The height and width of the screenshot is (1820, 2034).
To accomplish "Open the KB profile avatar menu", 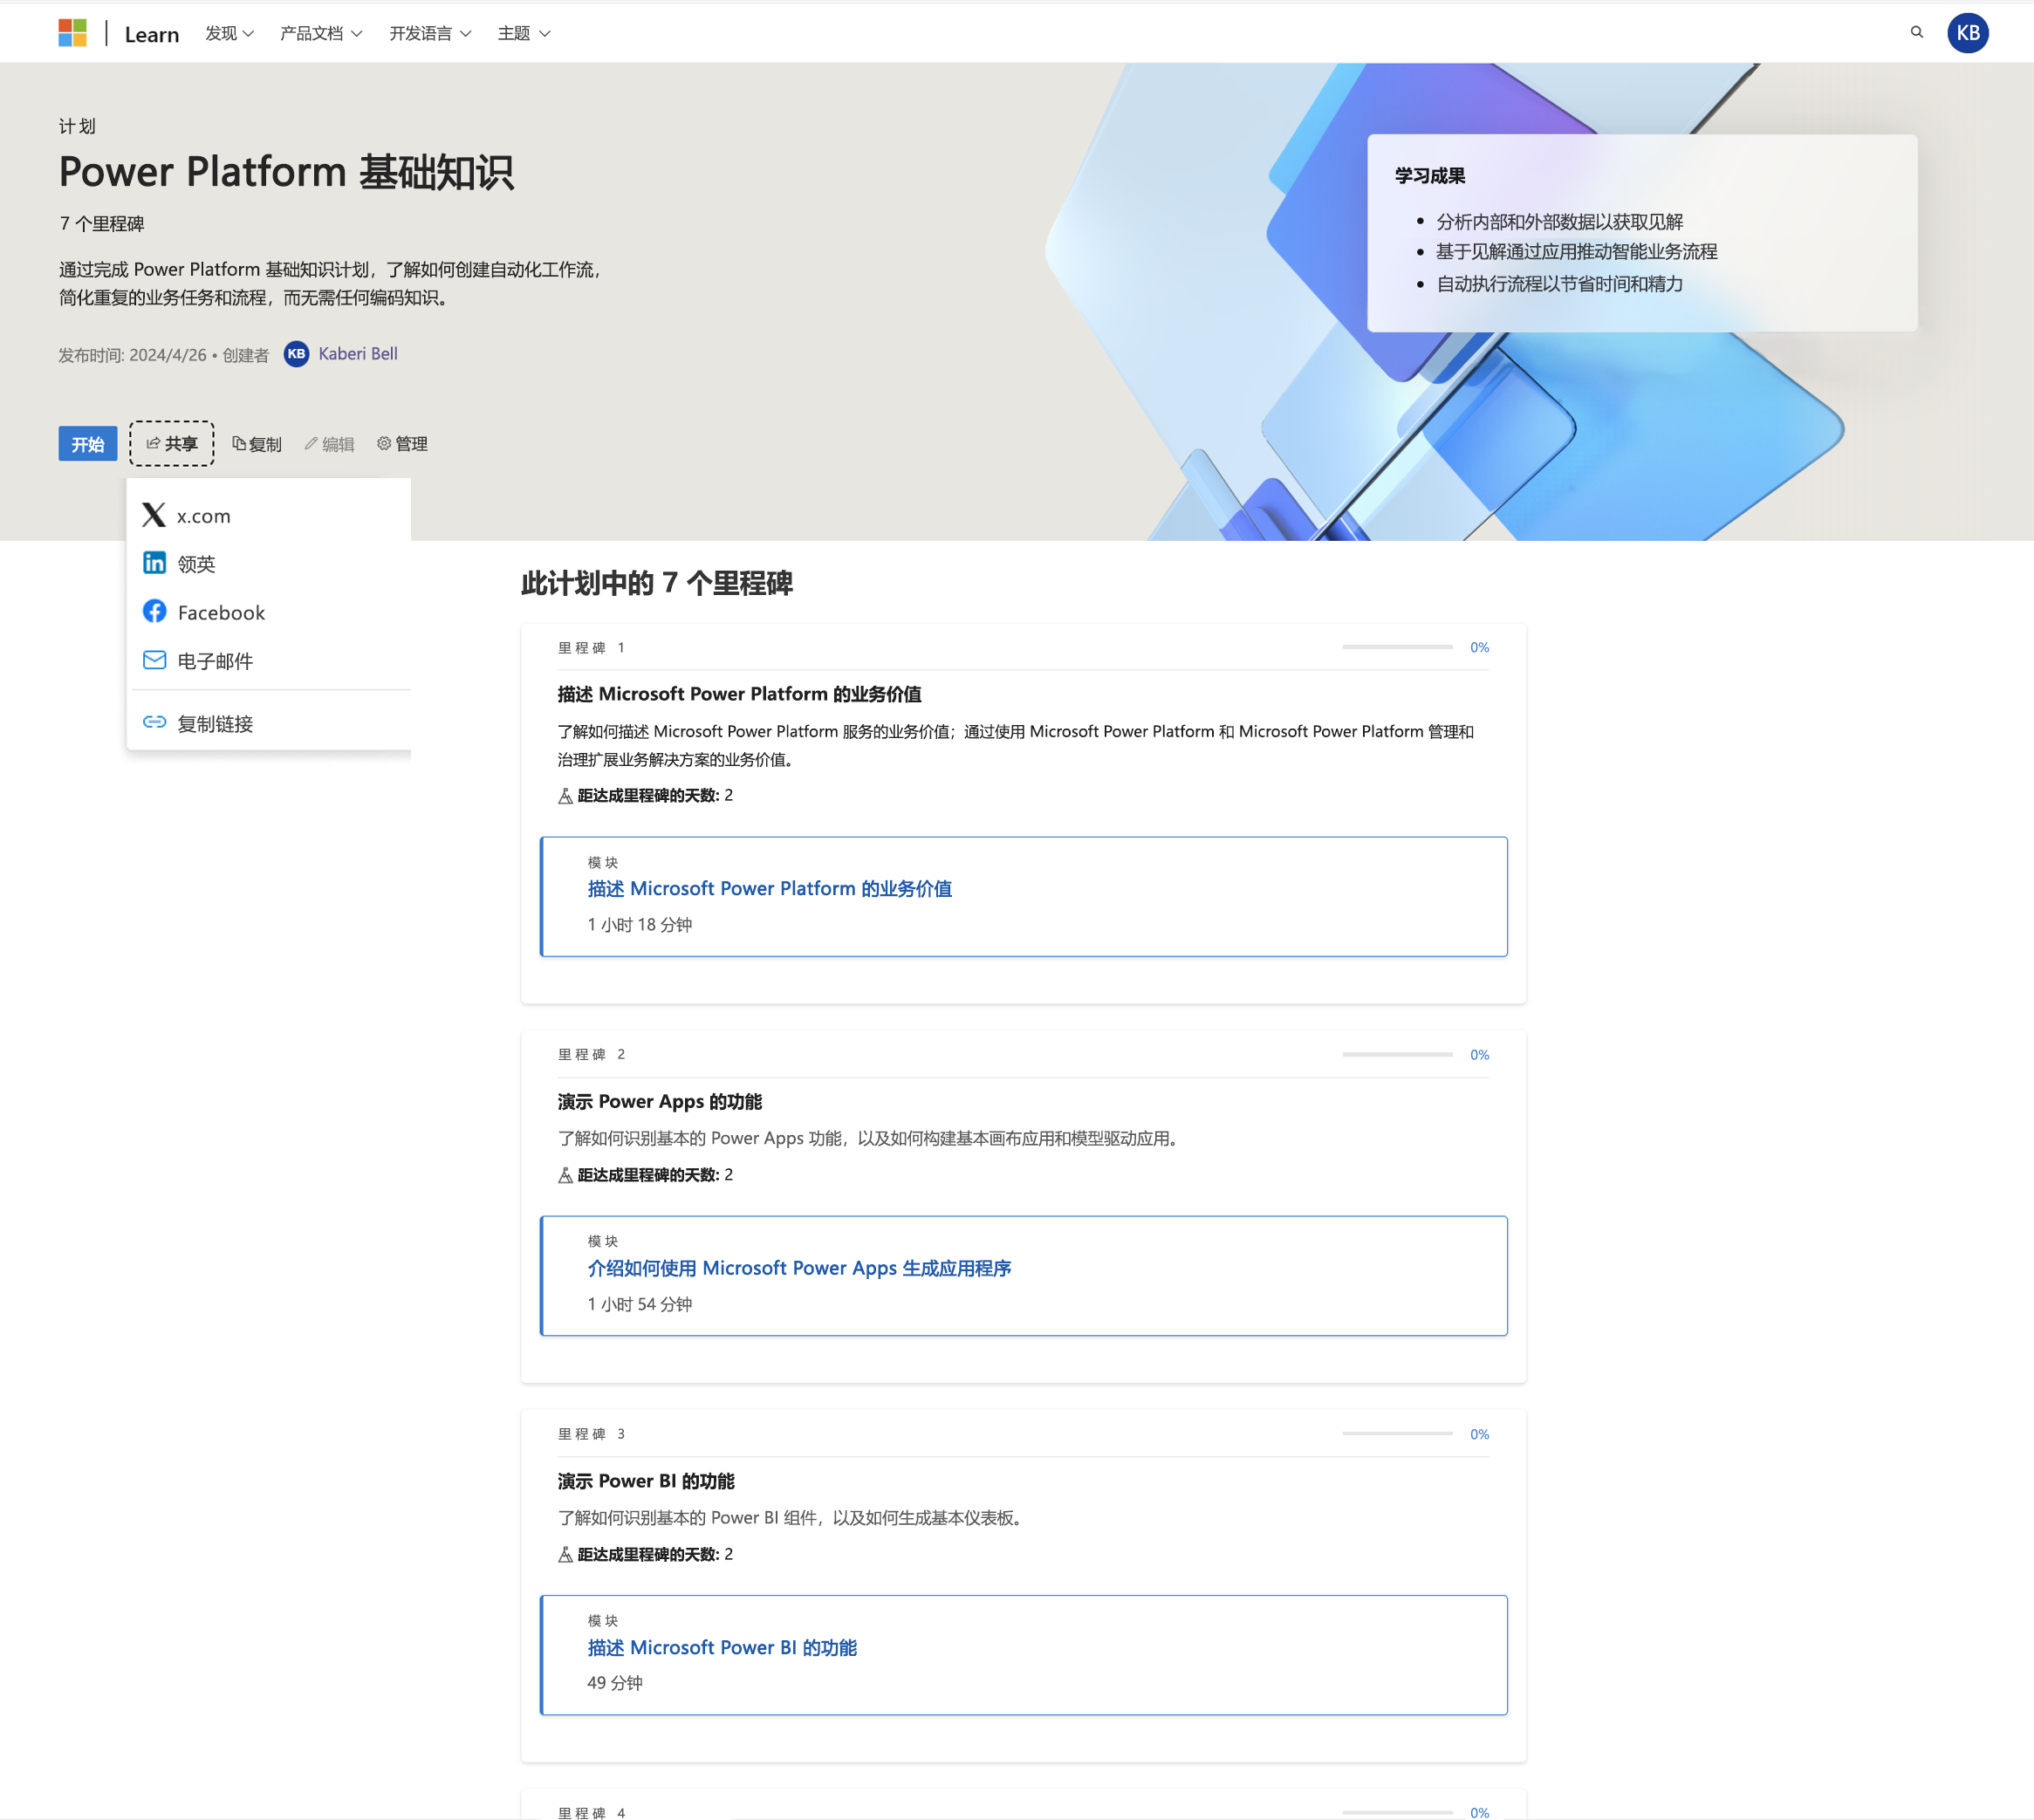I will [x=1967, y=33].
